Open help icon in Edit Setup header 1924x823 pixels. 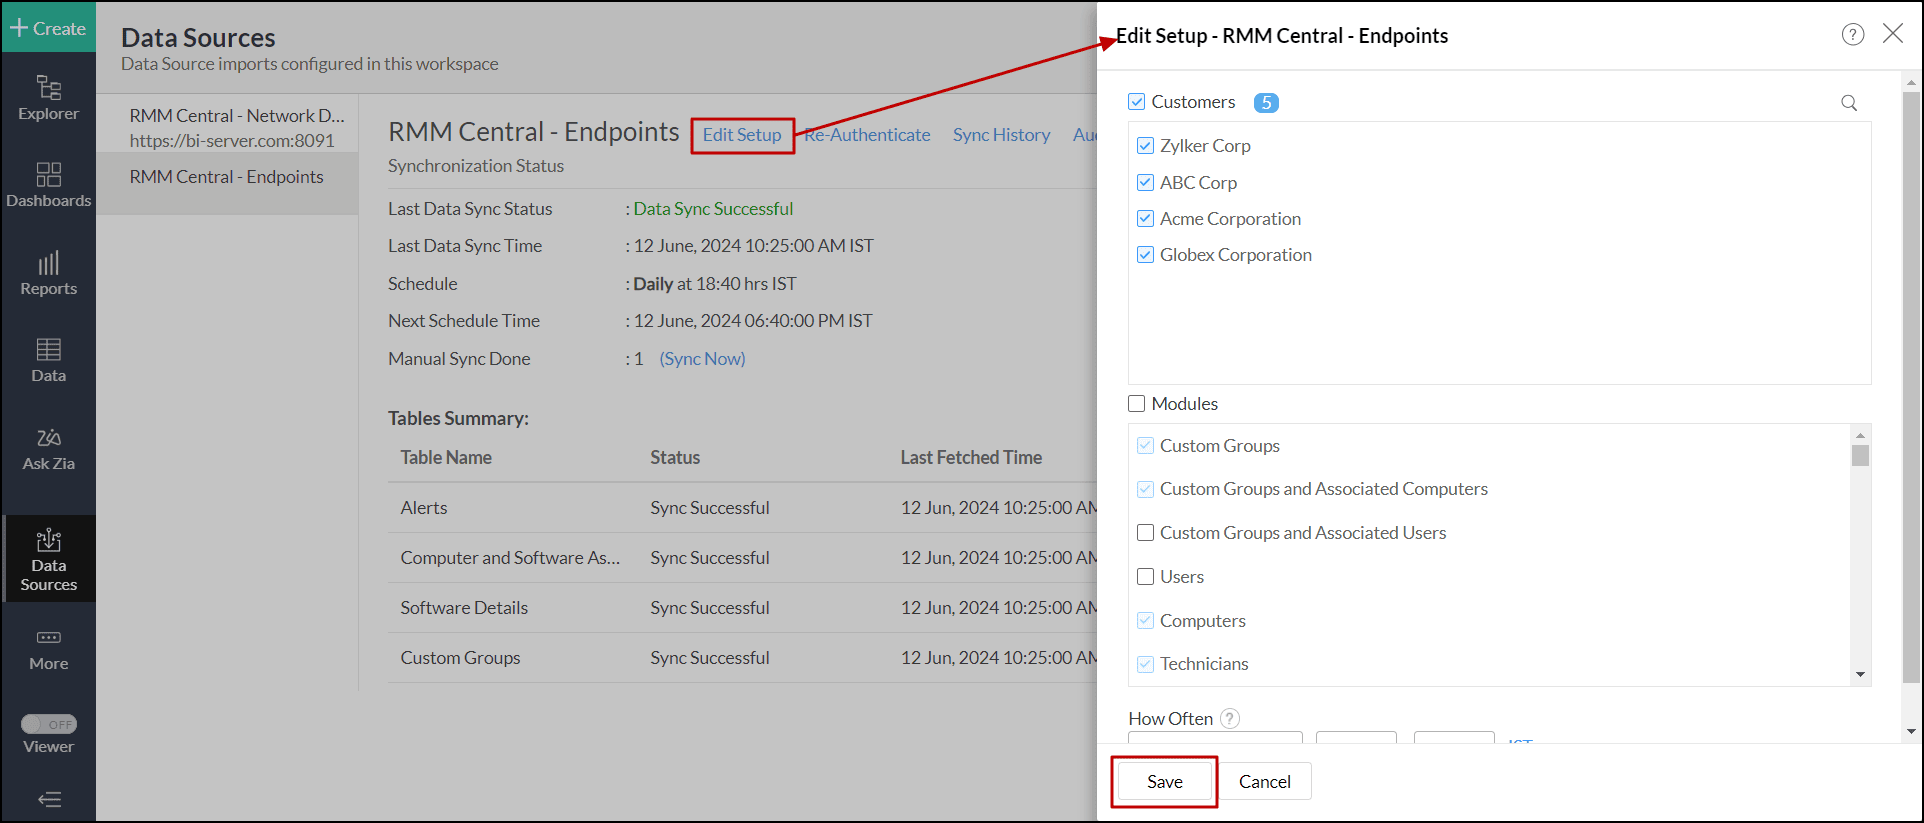[1852, 35]
